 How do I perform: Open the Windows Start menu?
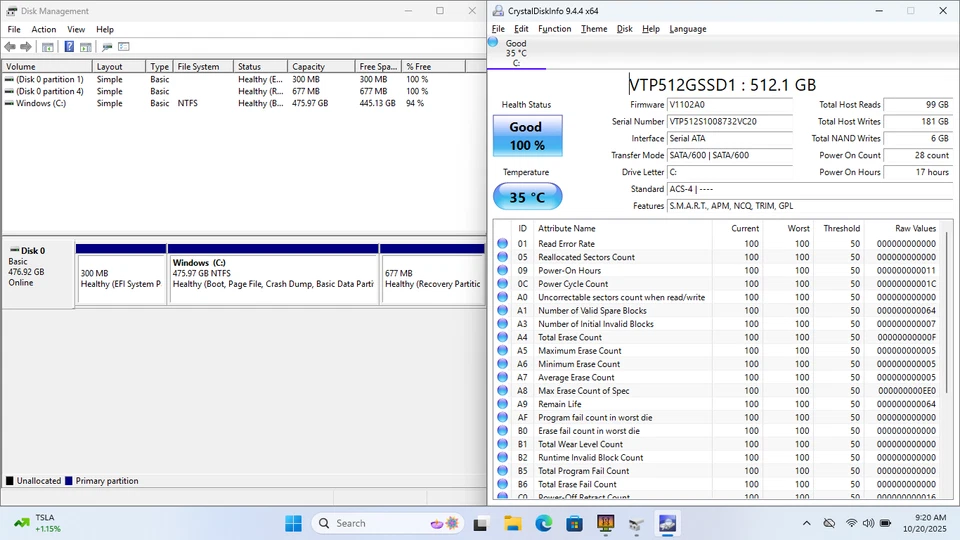(293, 523)
